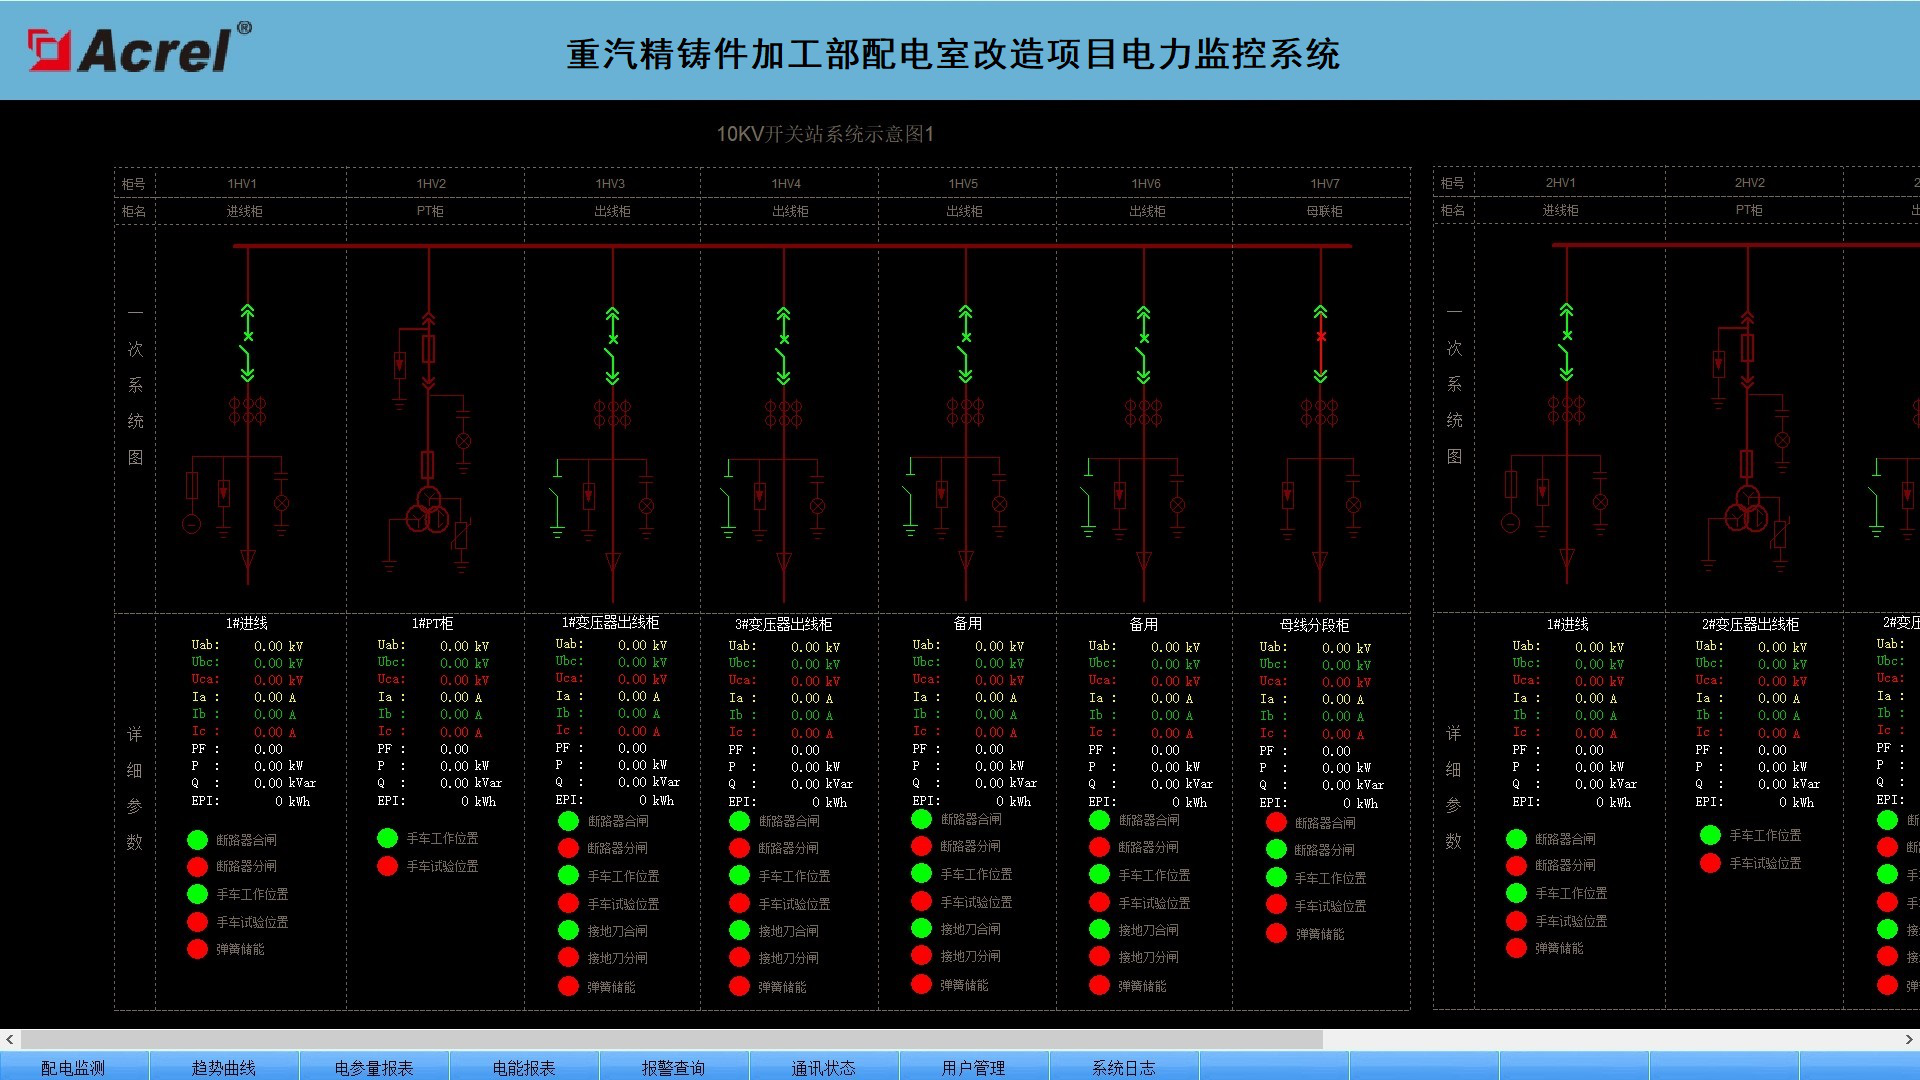Click 母线分段柜 断路器合闸 red indicator
1920x1080 pixels.
click(1276, 822)
